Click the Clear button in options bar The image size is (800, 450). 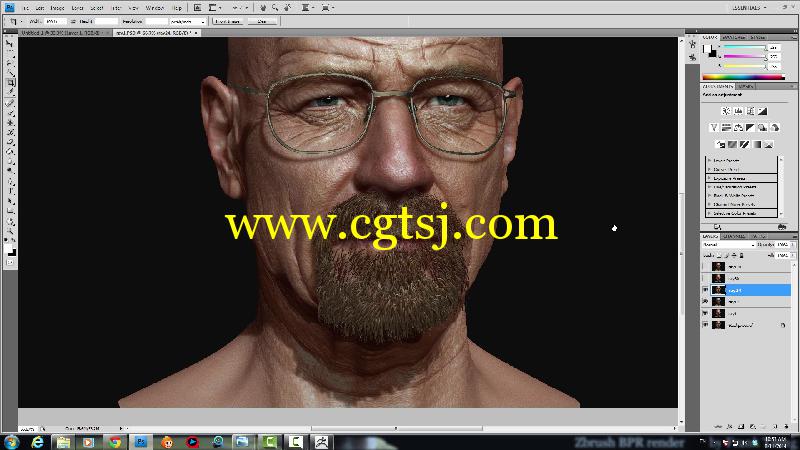click(262, 21)
